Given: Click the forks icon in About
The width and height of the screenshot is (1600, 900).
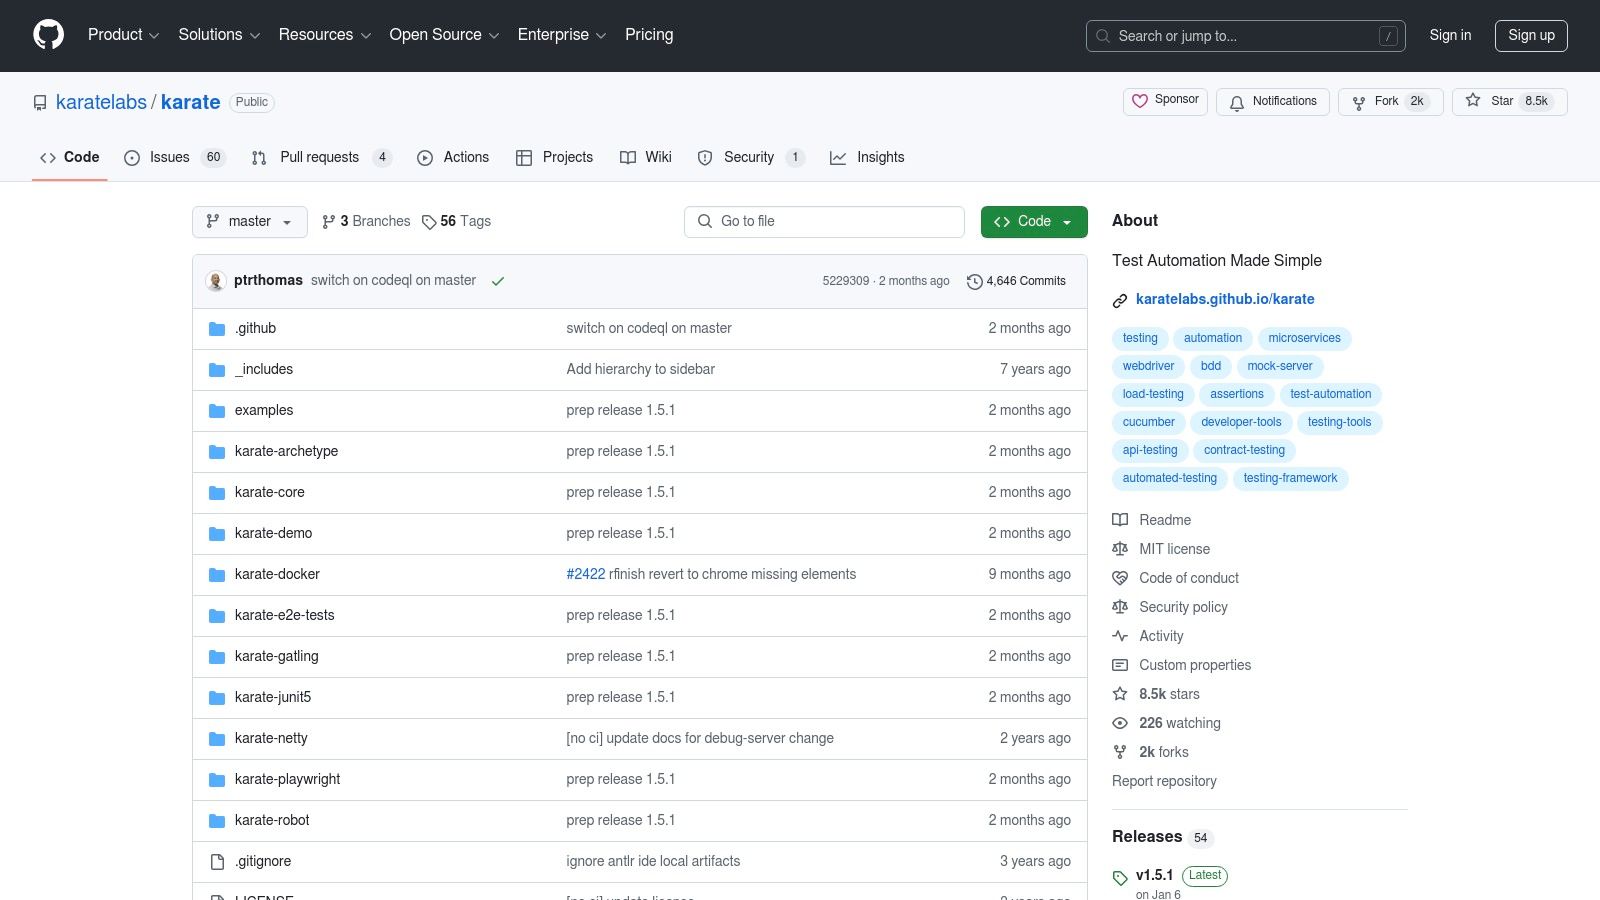Looking at the screenshot, I should click(1120, 752).
